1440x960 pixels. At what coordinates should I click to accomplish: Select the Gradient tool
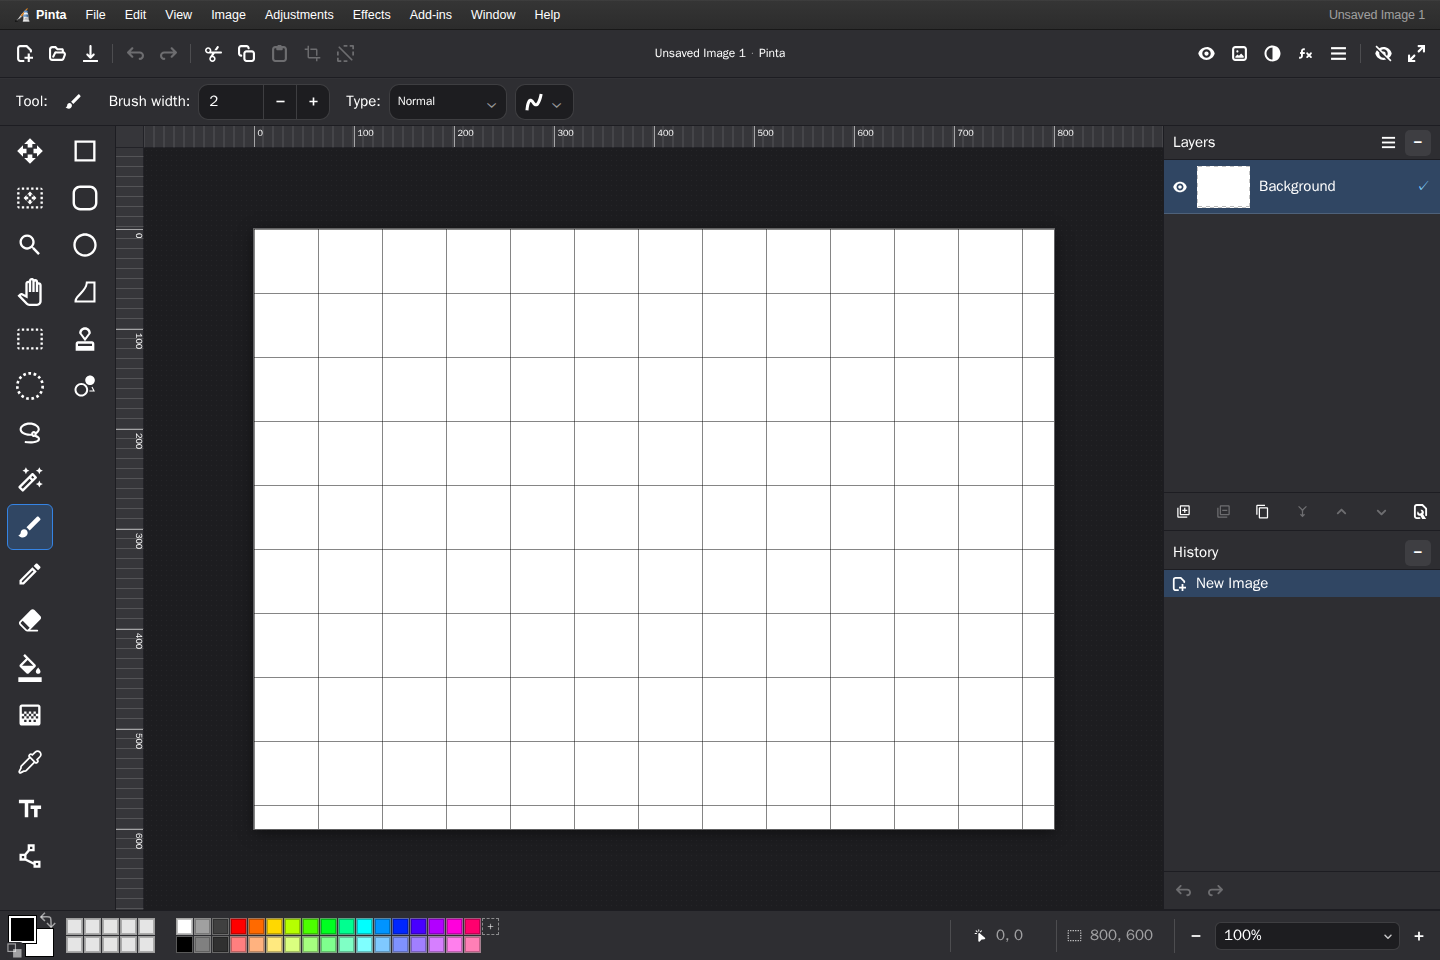(30, 715)
